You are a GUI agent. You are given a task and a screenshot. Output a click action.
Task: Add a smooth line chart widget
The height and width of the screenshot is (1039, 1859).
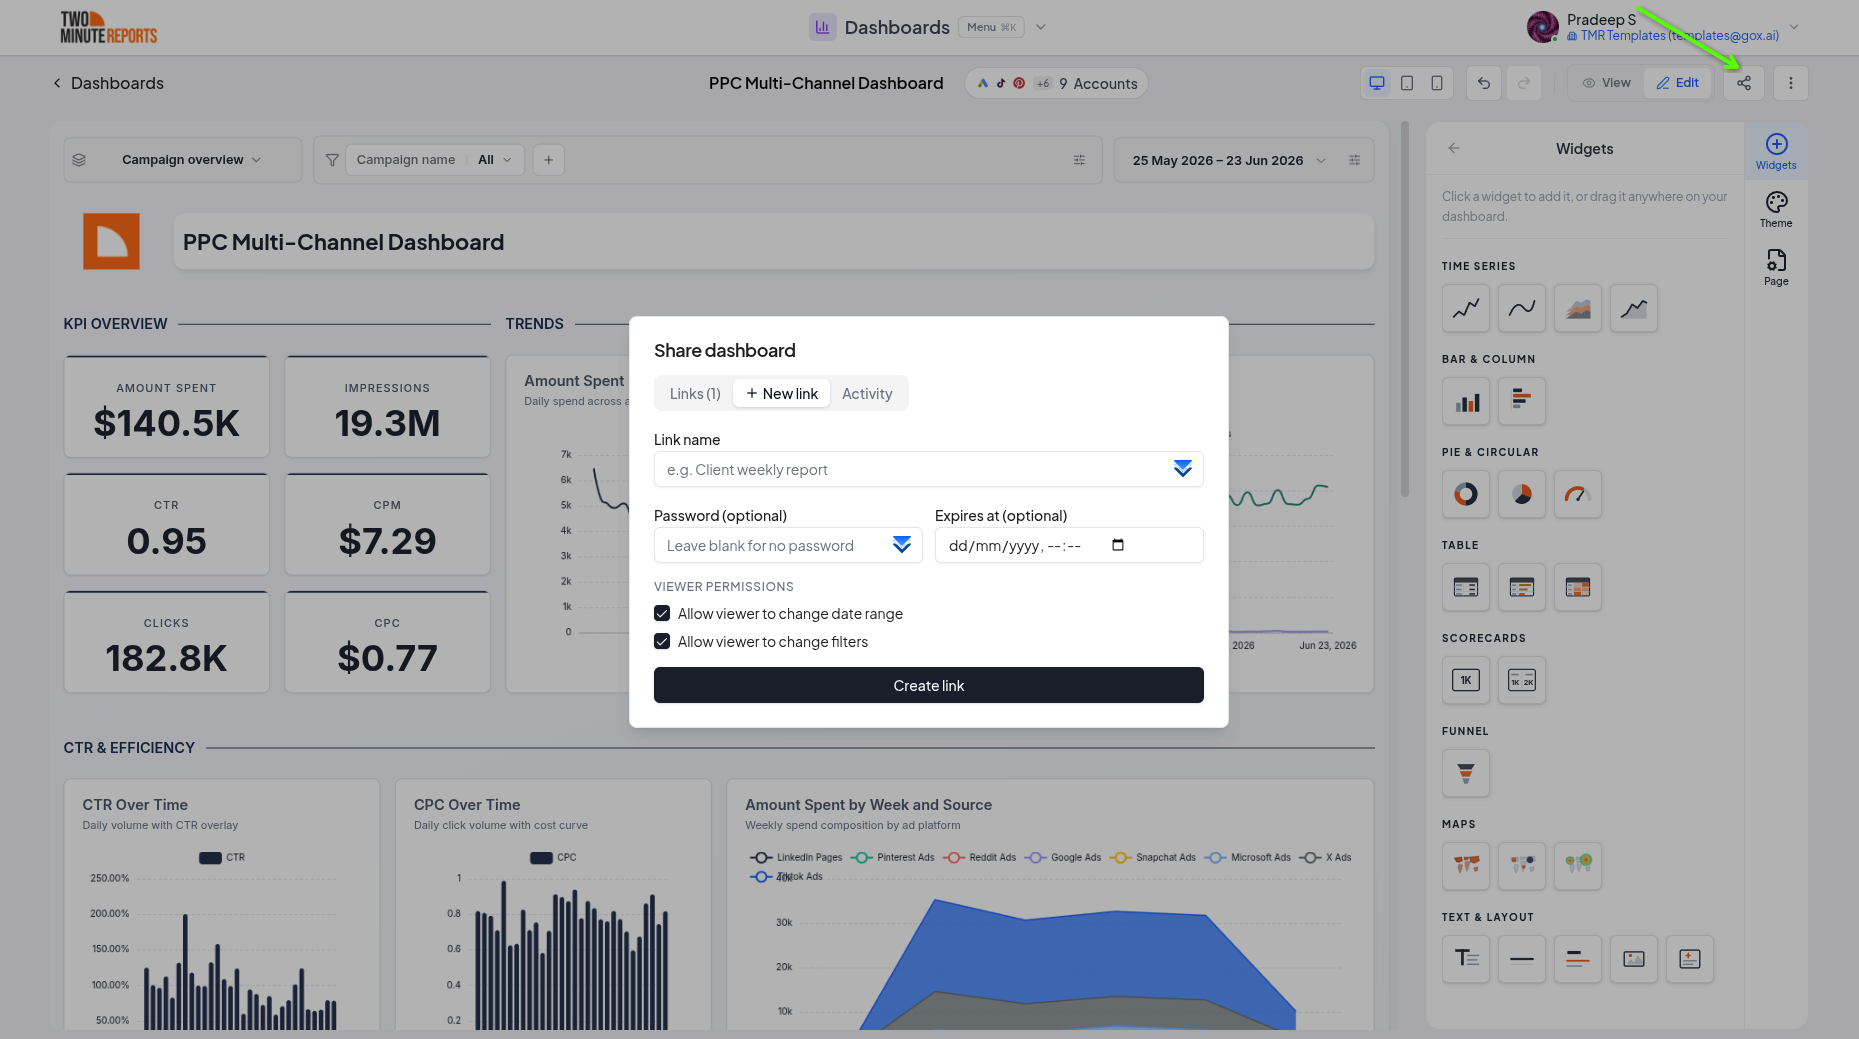tap(1522, 308)
